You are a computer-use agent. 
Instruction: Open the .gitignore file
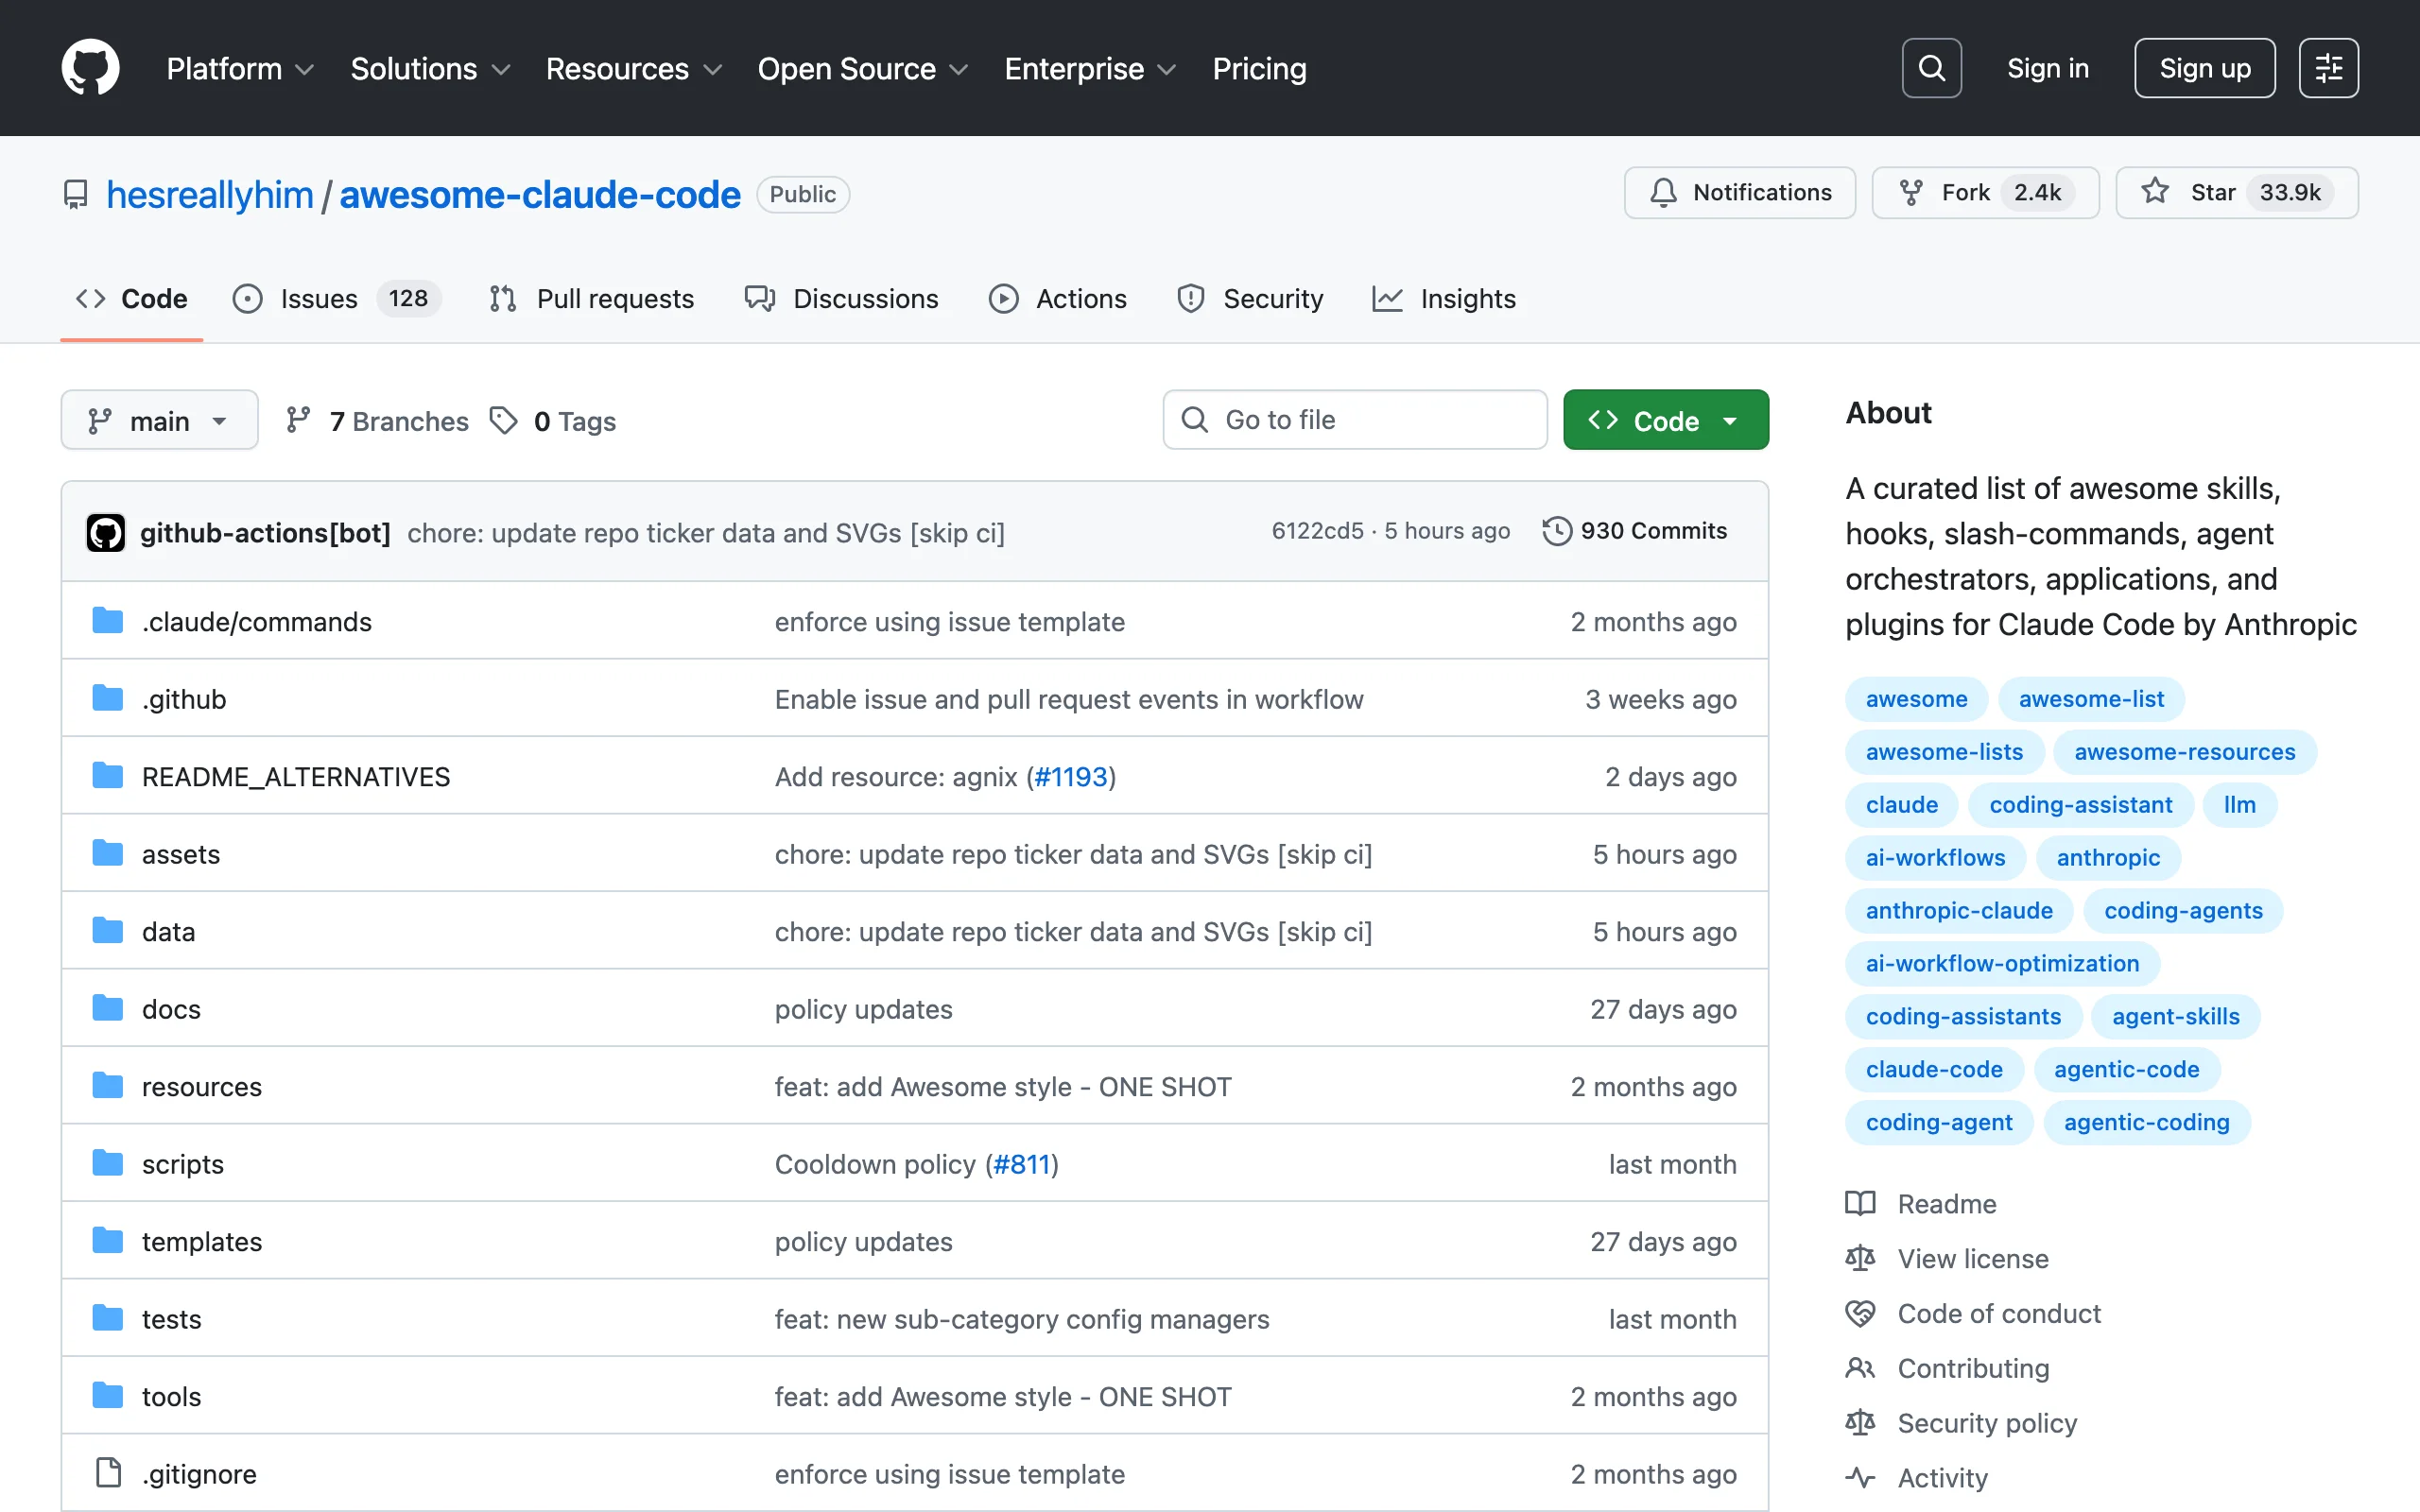[x=199, y=1473]
